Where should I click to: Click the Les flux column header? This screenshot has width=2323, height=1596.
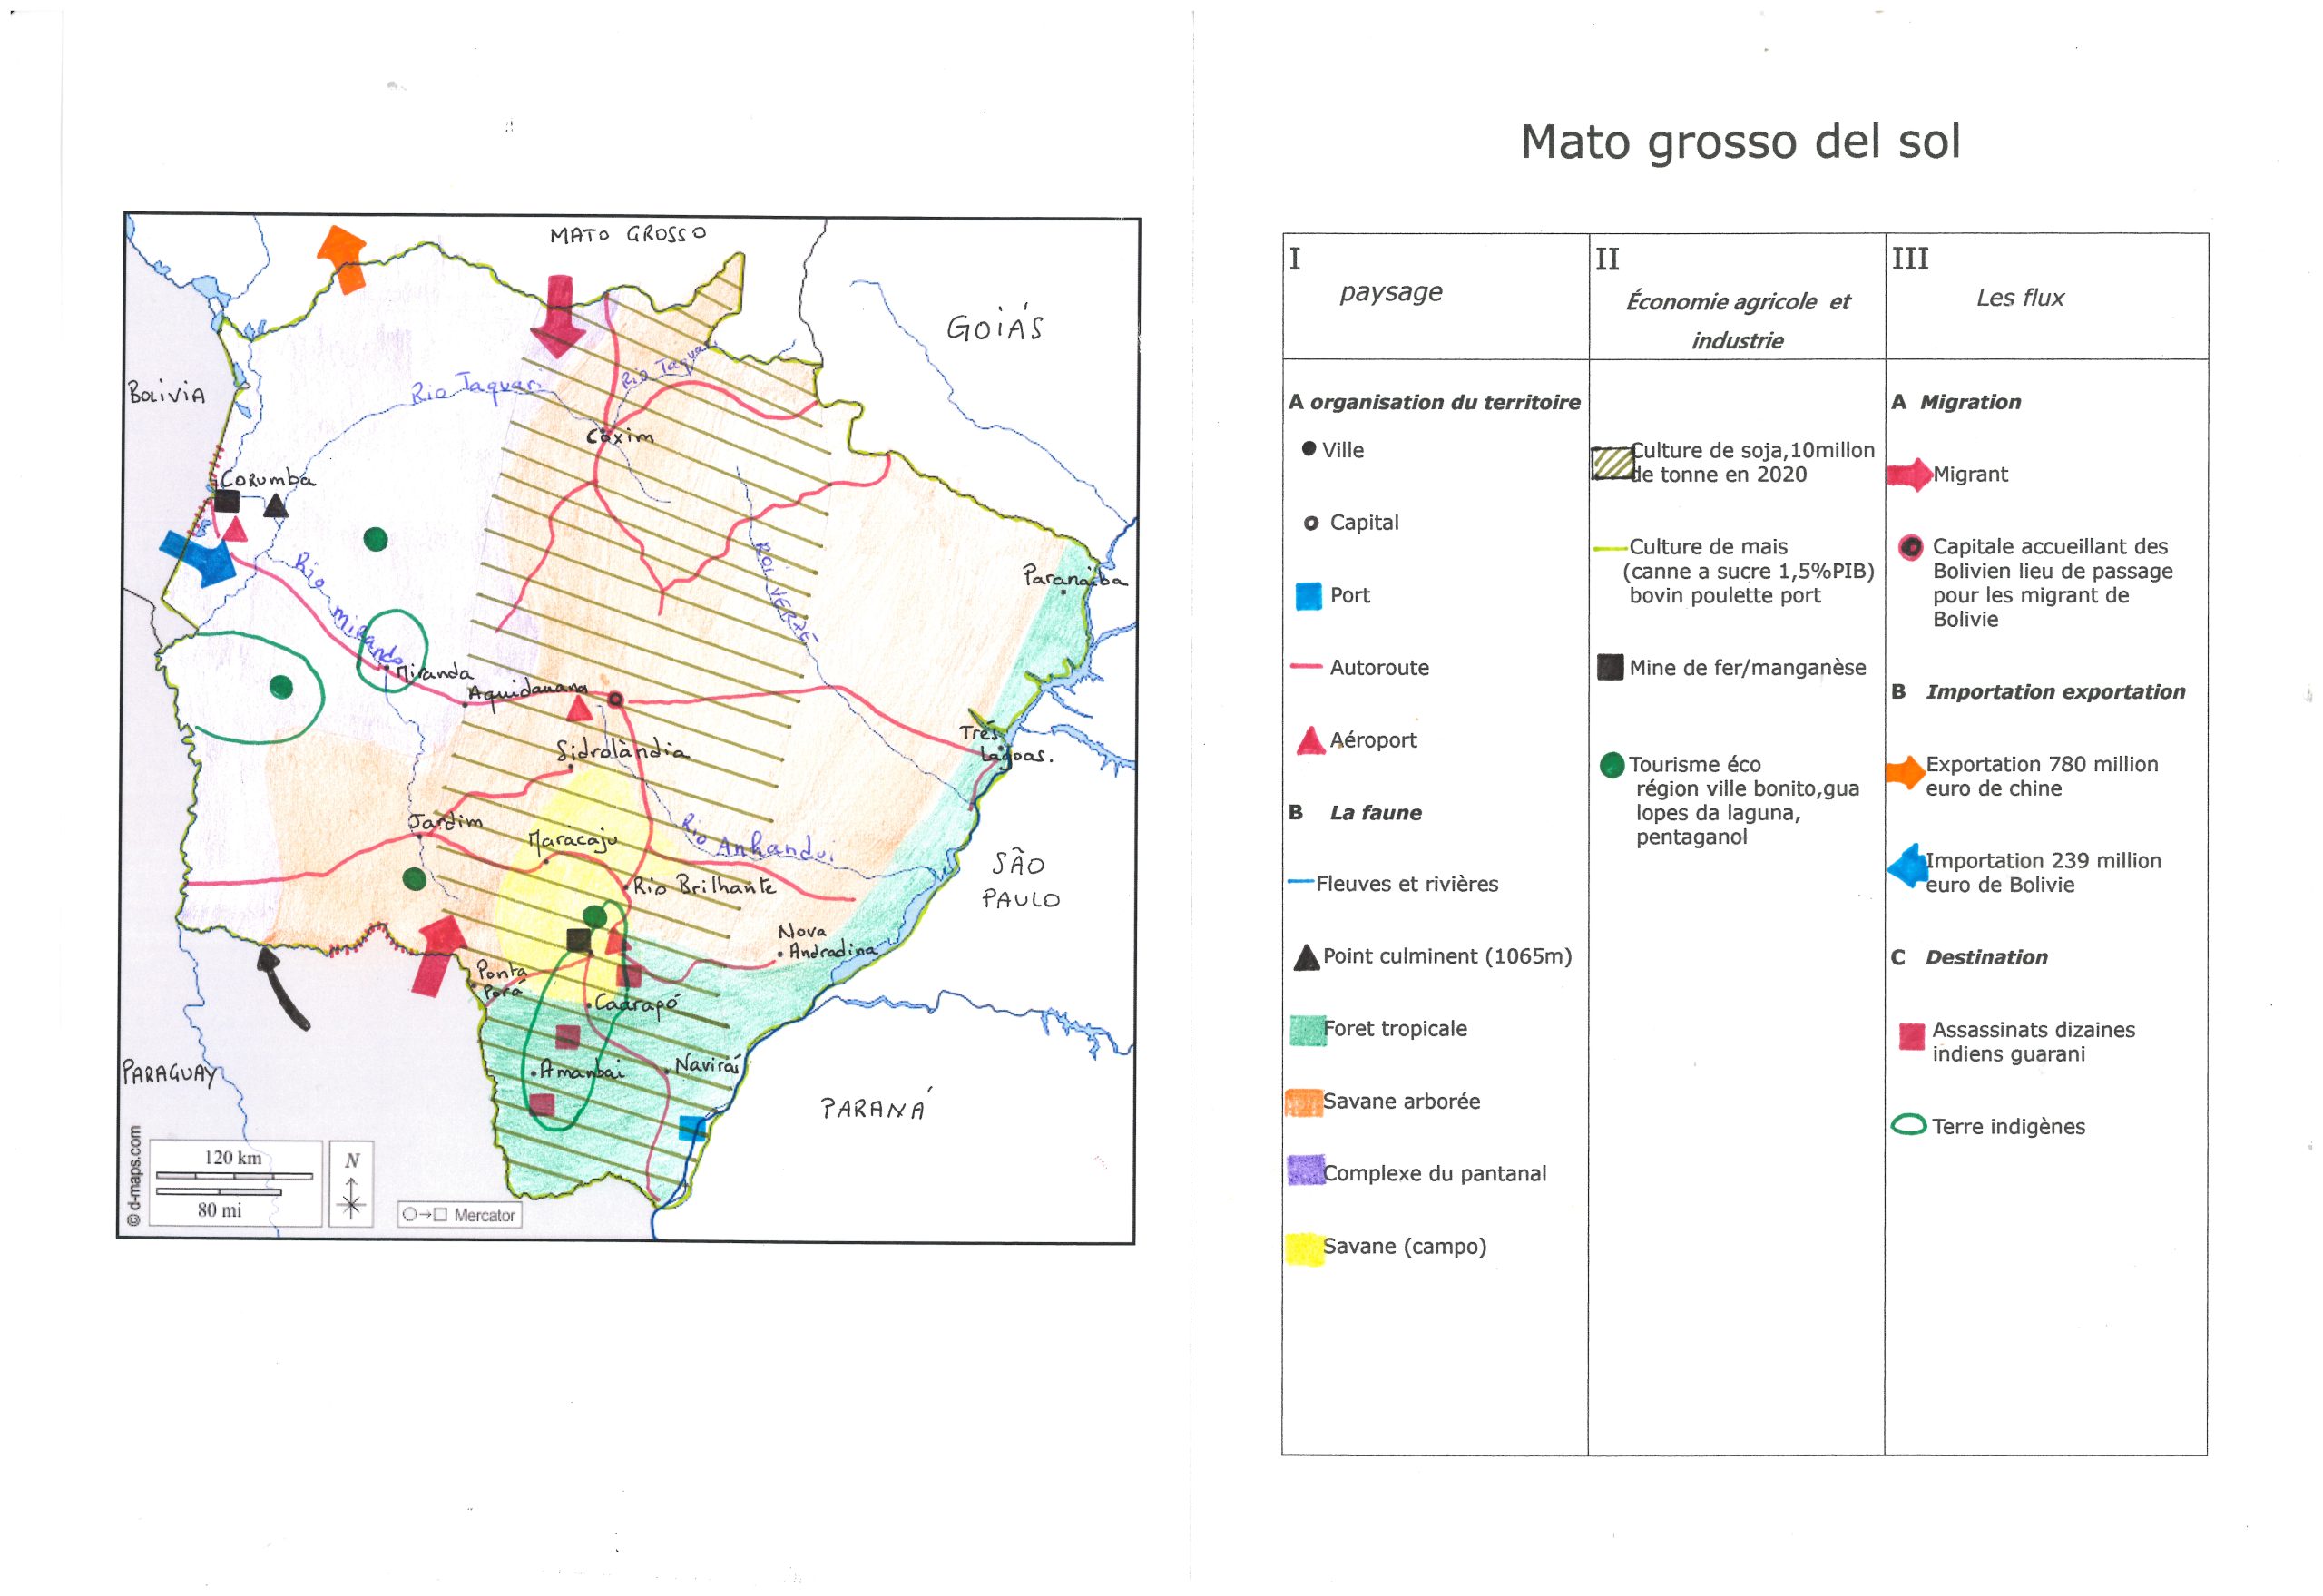(x=2019, y=298)
